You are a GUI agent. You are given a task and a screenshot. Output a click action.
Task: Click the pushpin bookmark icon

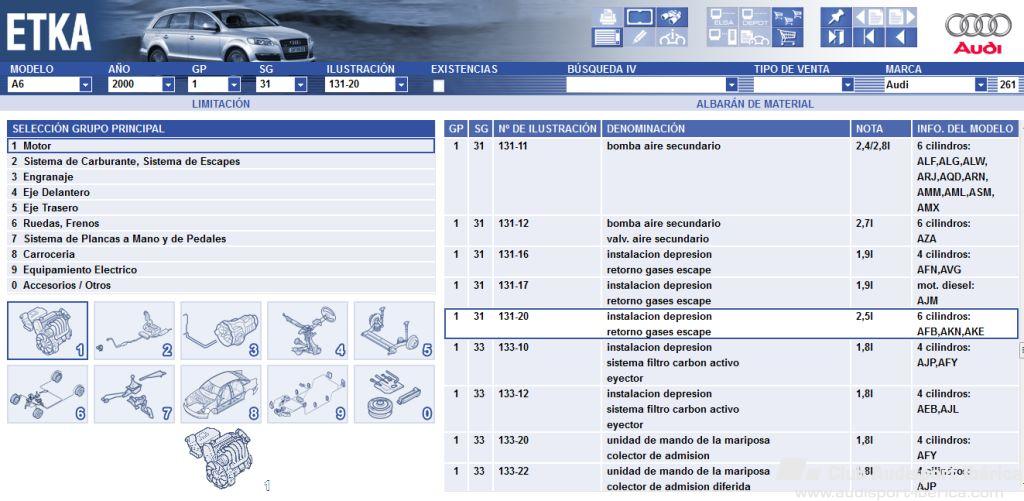pos(836,17)
